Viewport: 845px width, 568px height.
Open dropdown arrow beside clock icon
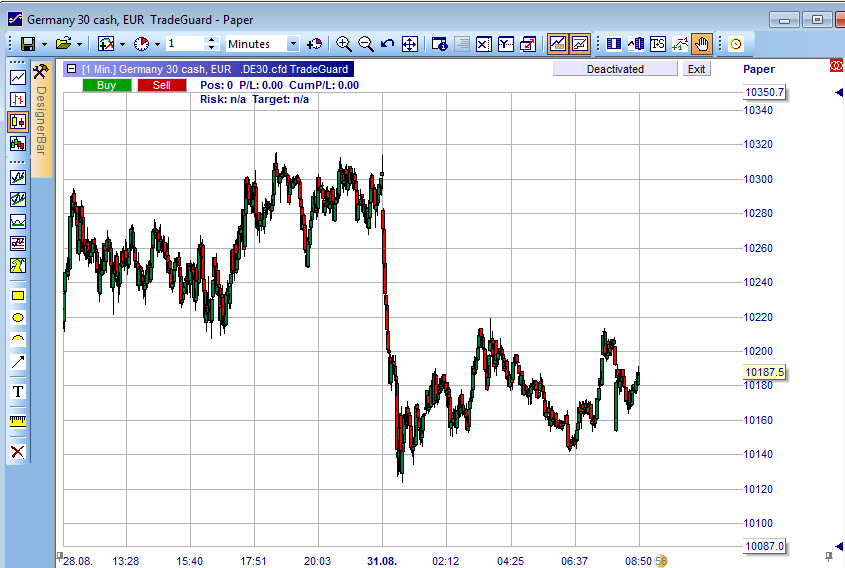click(157, 44)
